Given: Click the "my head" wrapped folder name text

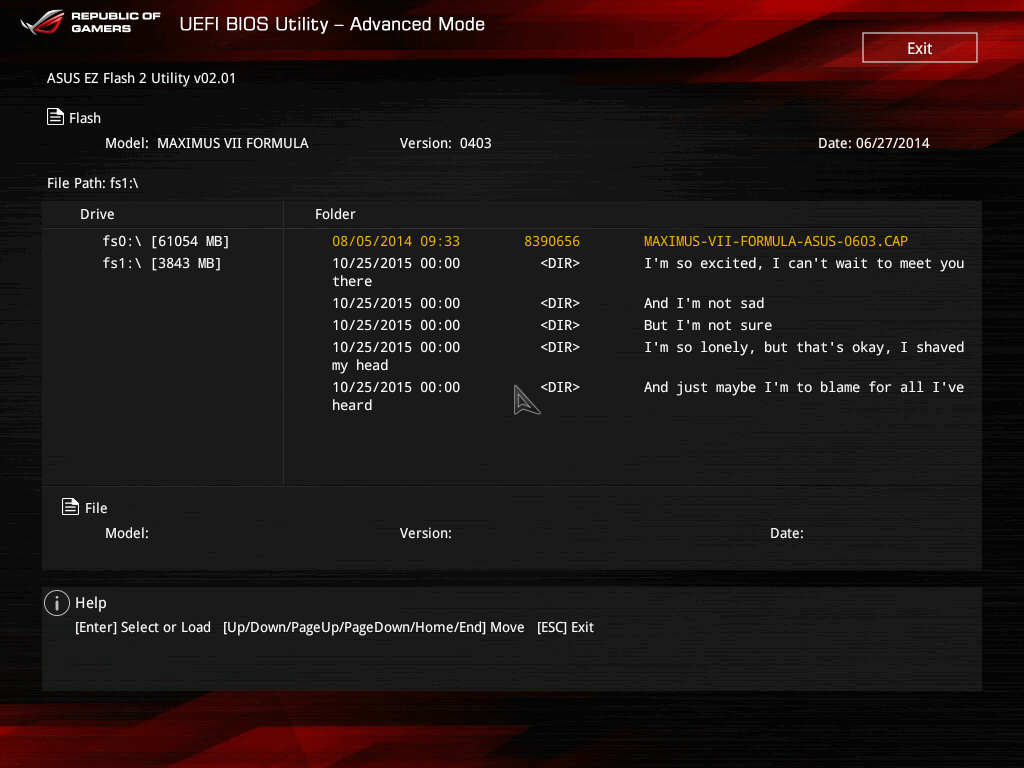Looking at the screenshot, I should coord(360,366).
